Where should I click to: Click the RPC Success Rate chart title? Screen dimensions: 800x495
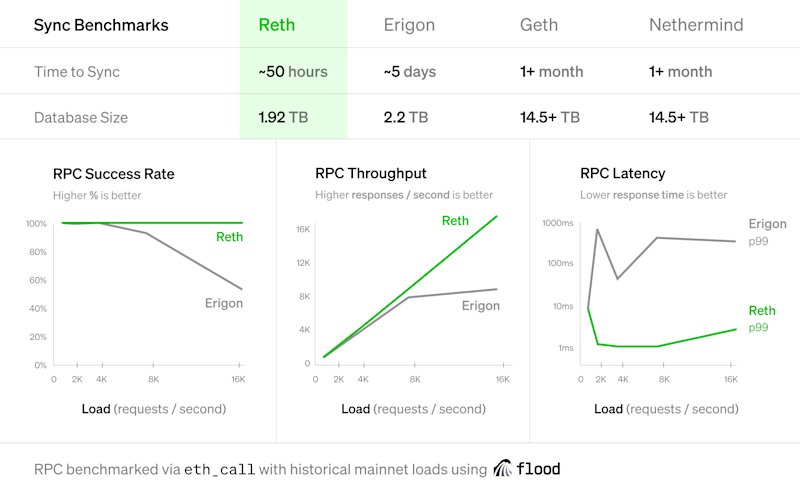pyautogui.click(x=114, y=174)
